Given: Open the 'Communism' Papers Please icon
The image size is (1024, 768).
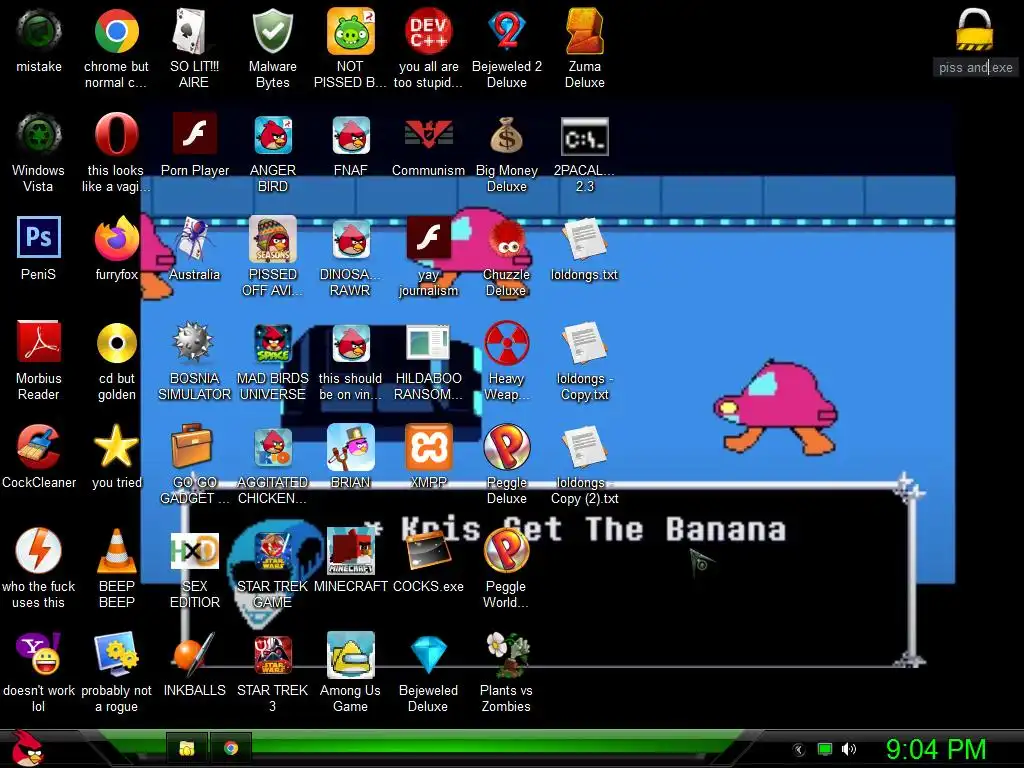Looking at the screenshot, I should [428, 135].
